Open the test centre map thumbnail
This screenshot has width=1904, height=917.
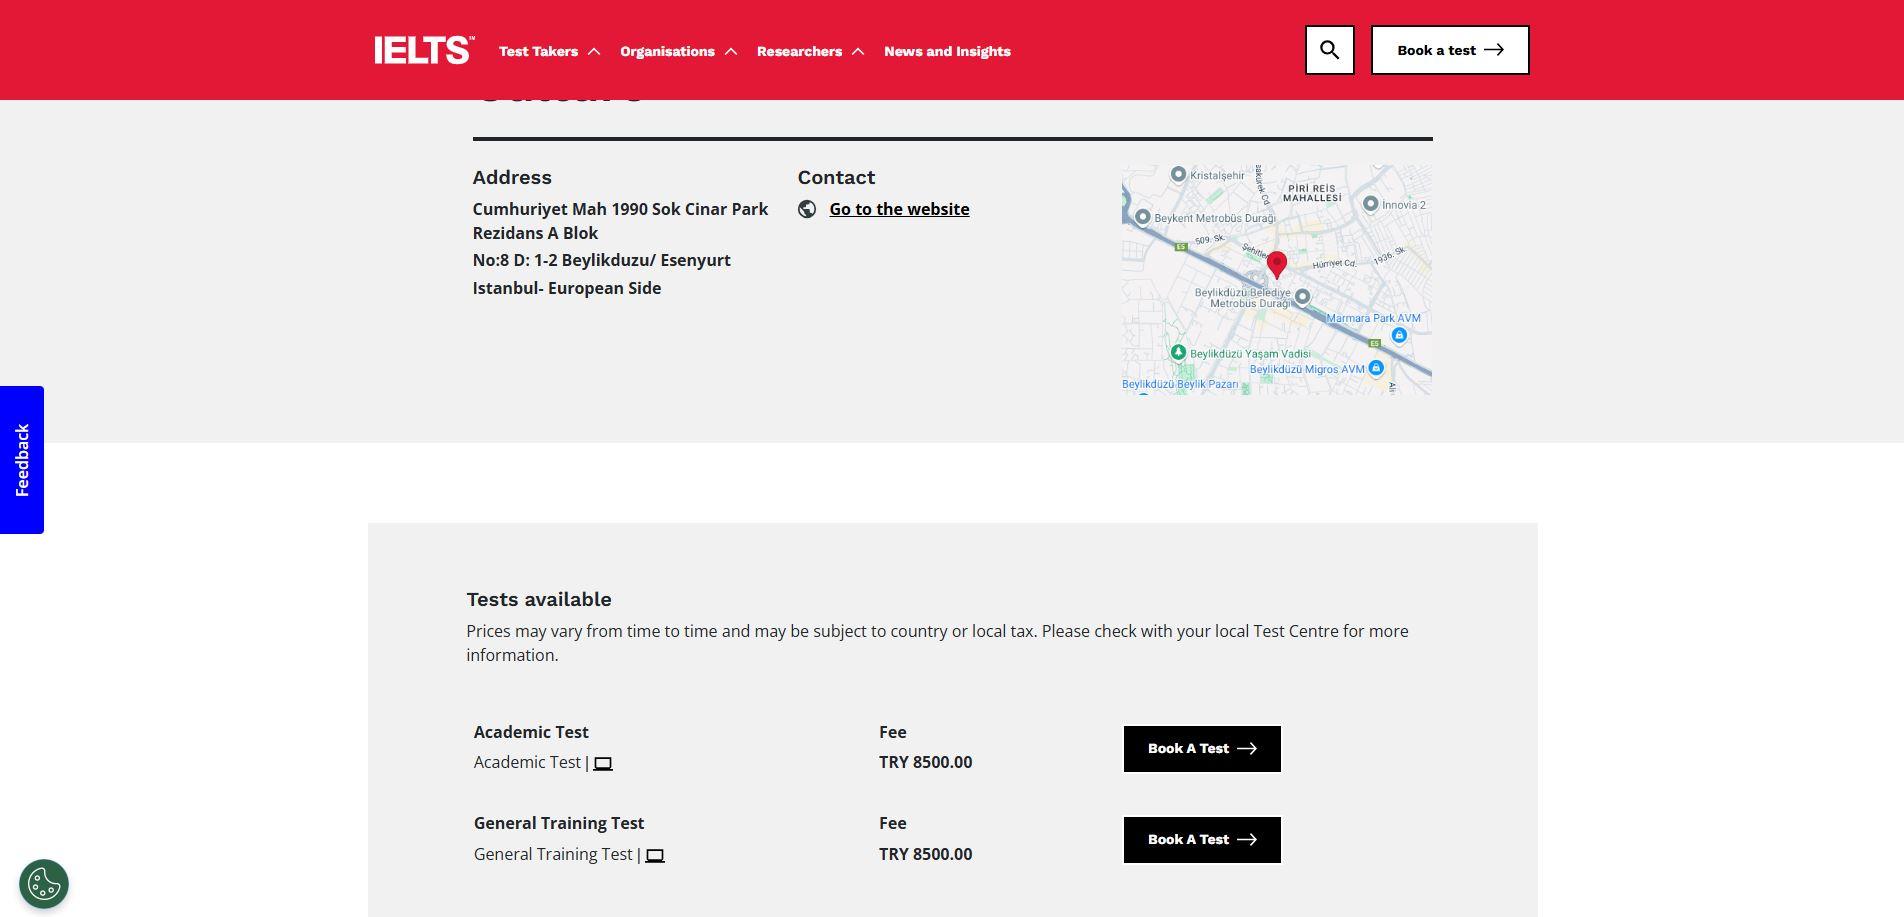1277,280
